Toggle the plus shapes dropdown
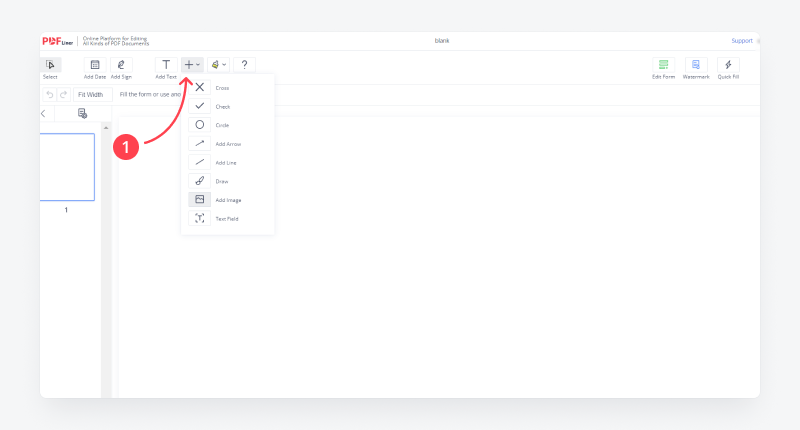 tap(192, 65)
